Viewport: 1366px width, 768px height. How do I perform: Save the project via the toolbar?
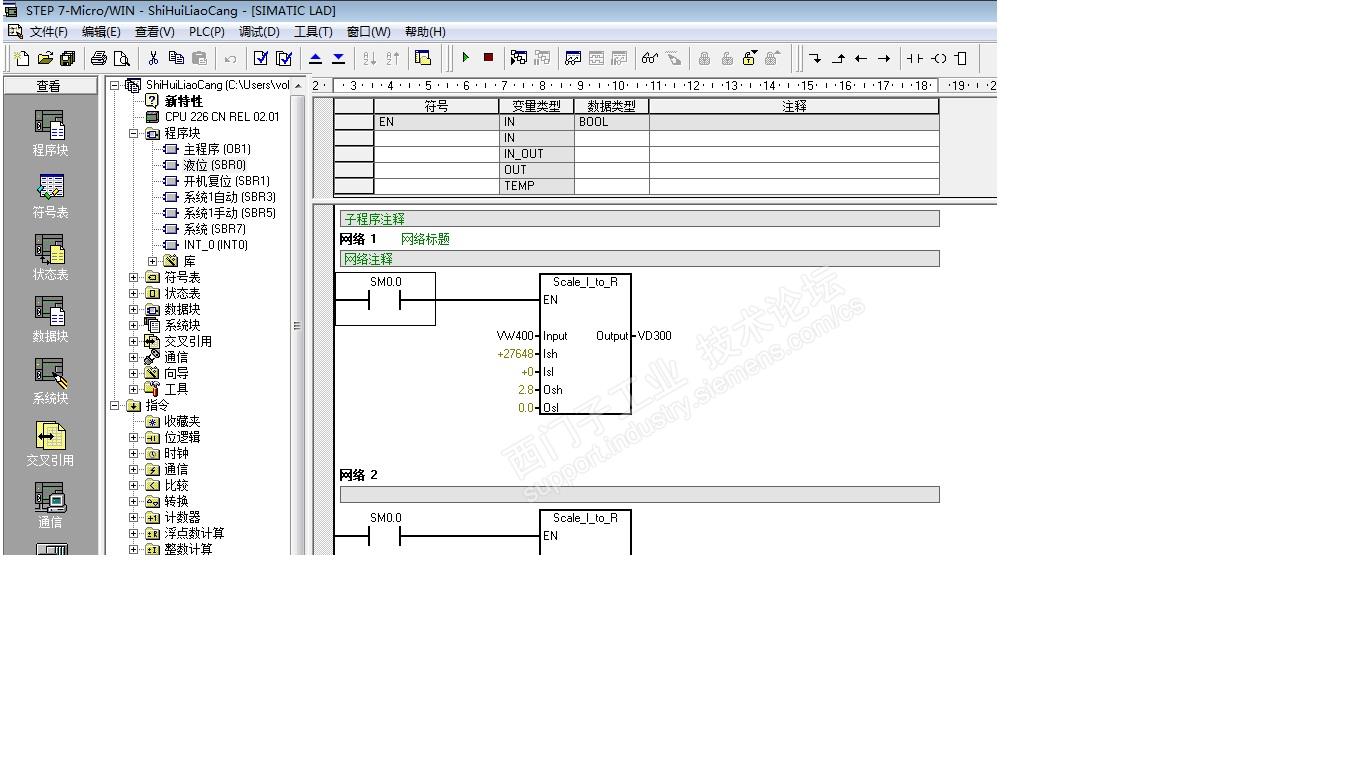tap(68, 58)
